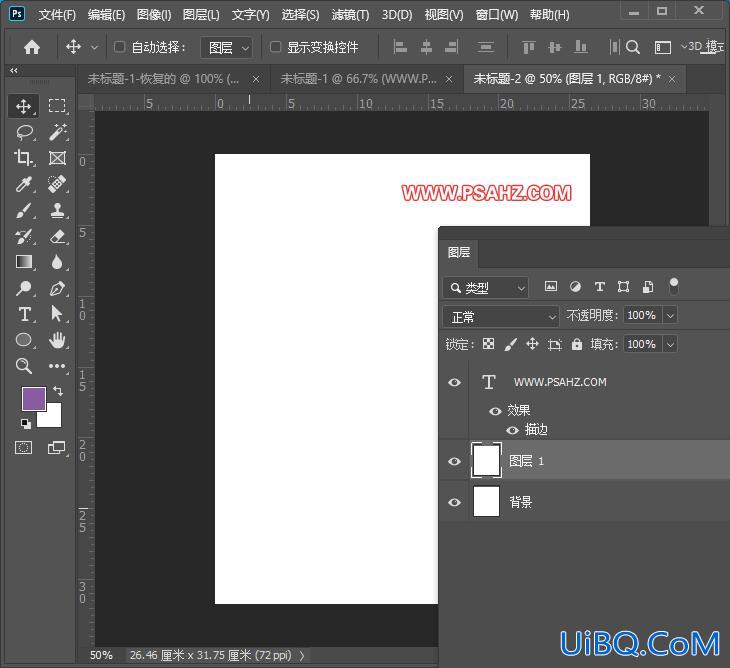Open the 滤镜(T) menu
The width and height of the screenshot is (730, 668).
point(350,15)
